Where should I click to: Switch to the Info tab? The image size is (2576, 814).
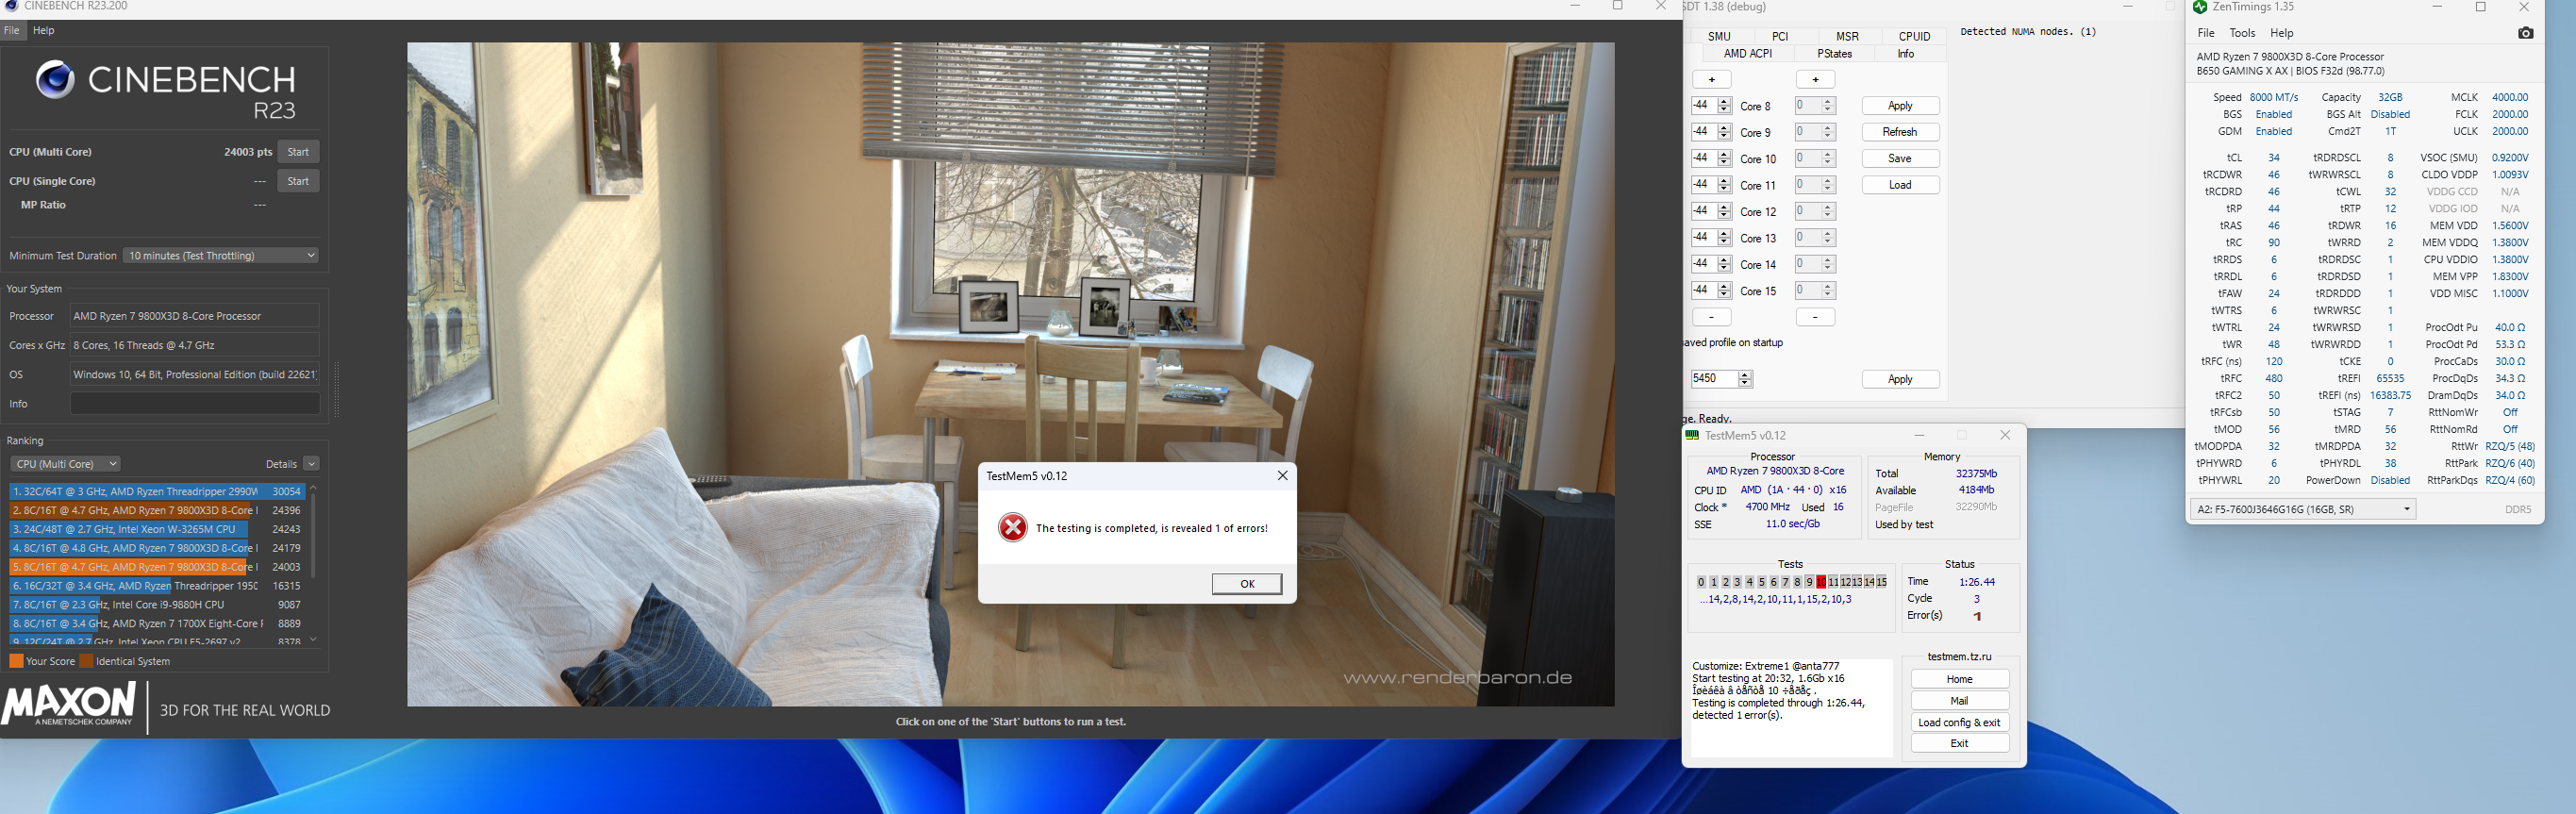(1906, 54)
